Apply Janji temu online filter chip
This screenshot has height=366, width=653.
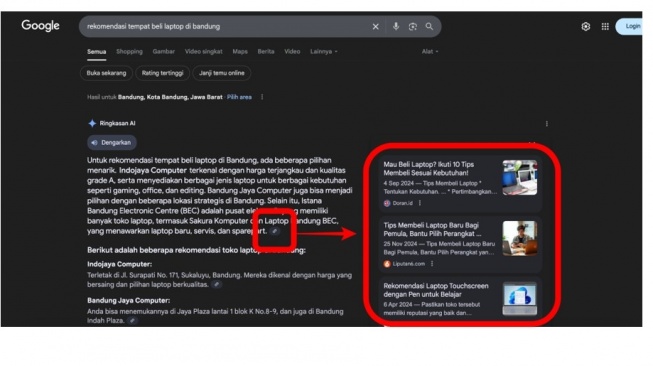point(222,73)
